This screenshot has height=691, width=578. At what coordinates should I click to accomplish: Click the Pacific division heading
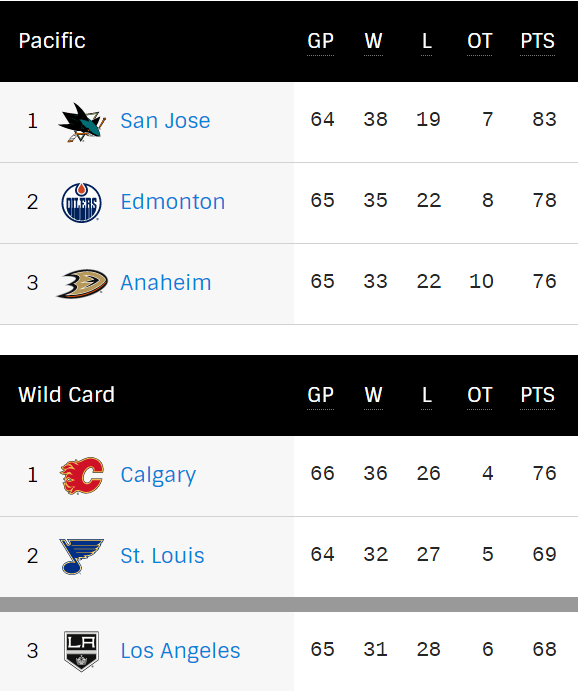pos(52,41)
